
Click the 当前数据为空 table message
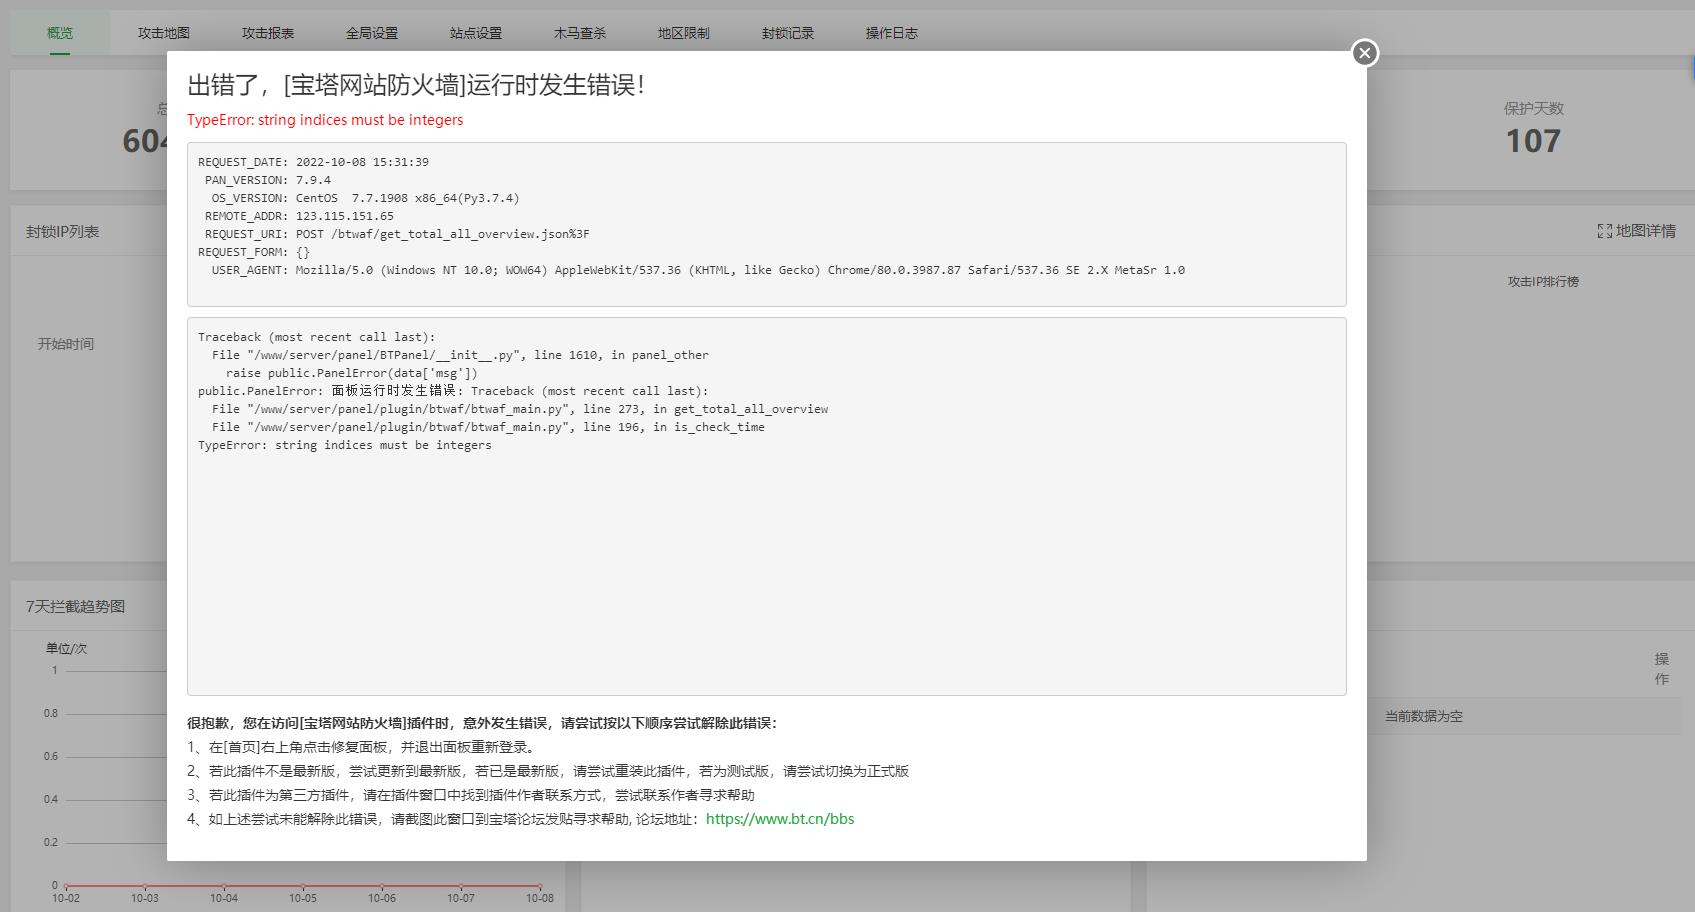coord(1423,716)
